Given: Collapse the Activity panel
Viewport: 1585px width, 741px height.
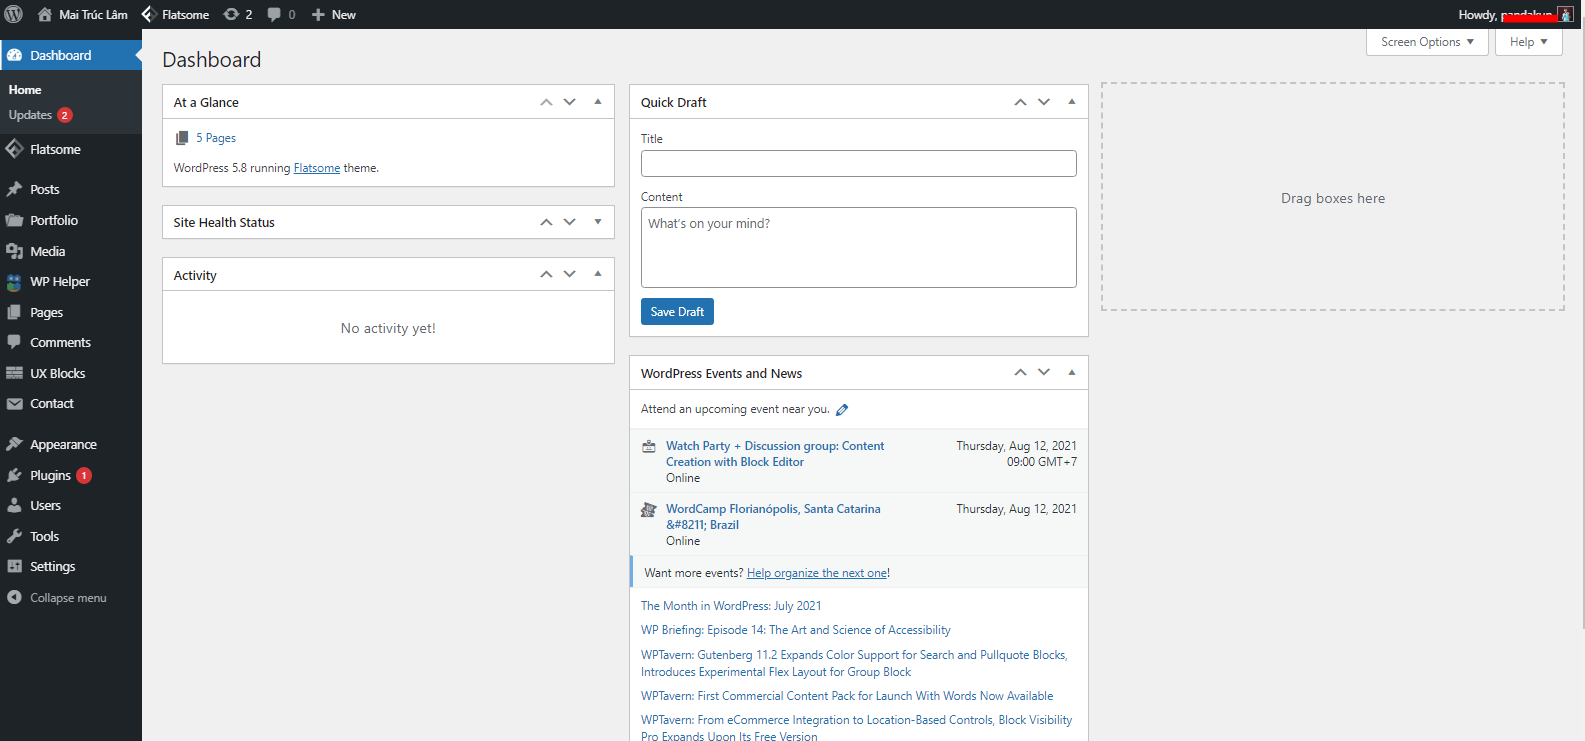Looking at the screenshot, I should tap(598, 274).
